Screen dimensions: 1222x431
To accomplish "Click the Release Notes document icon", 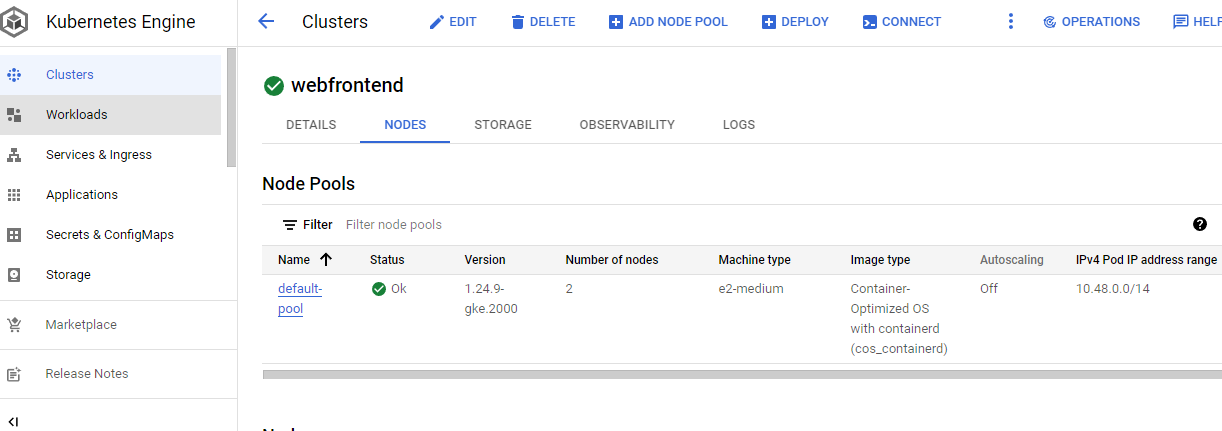I will [14, 374].
